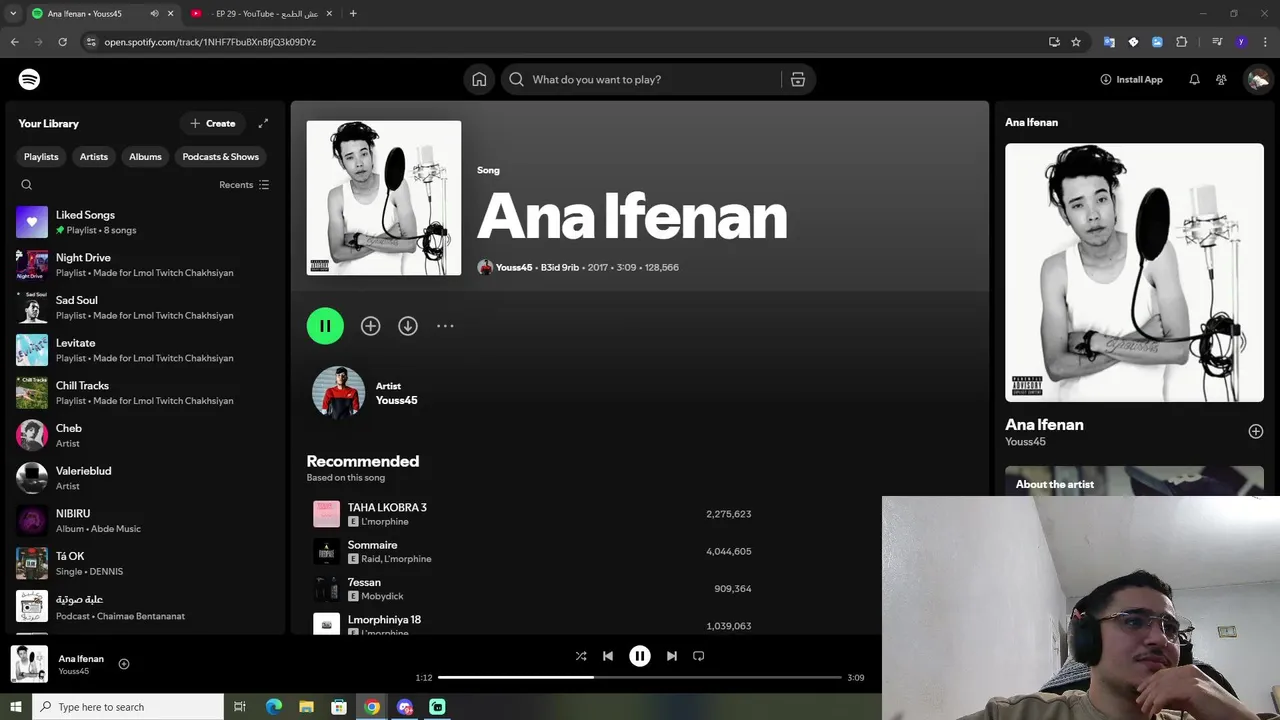The image size is (1280, 720).
Task: Go to Spotify Home icon
Action: pos(479,79)
